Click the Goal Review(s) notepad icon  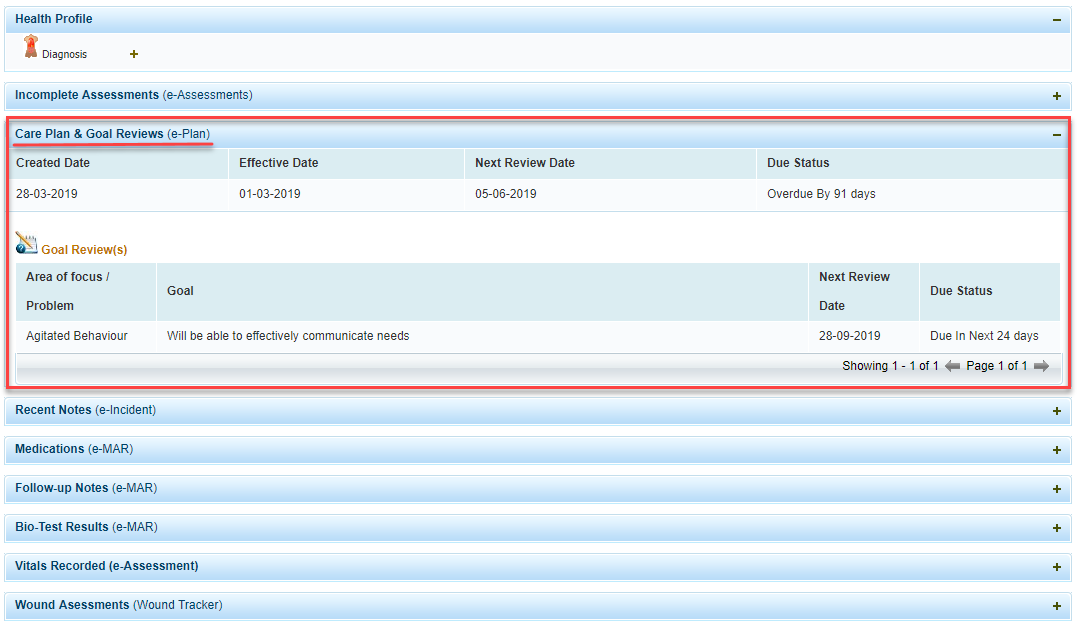tap(27, 243)
